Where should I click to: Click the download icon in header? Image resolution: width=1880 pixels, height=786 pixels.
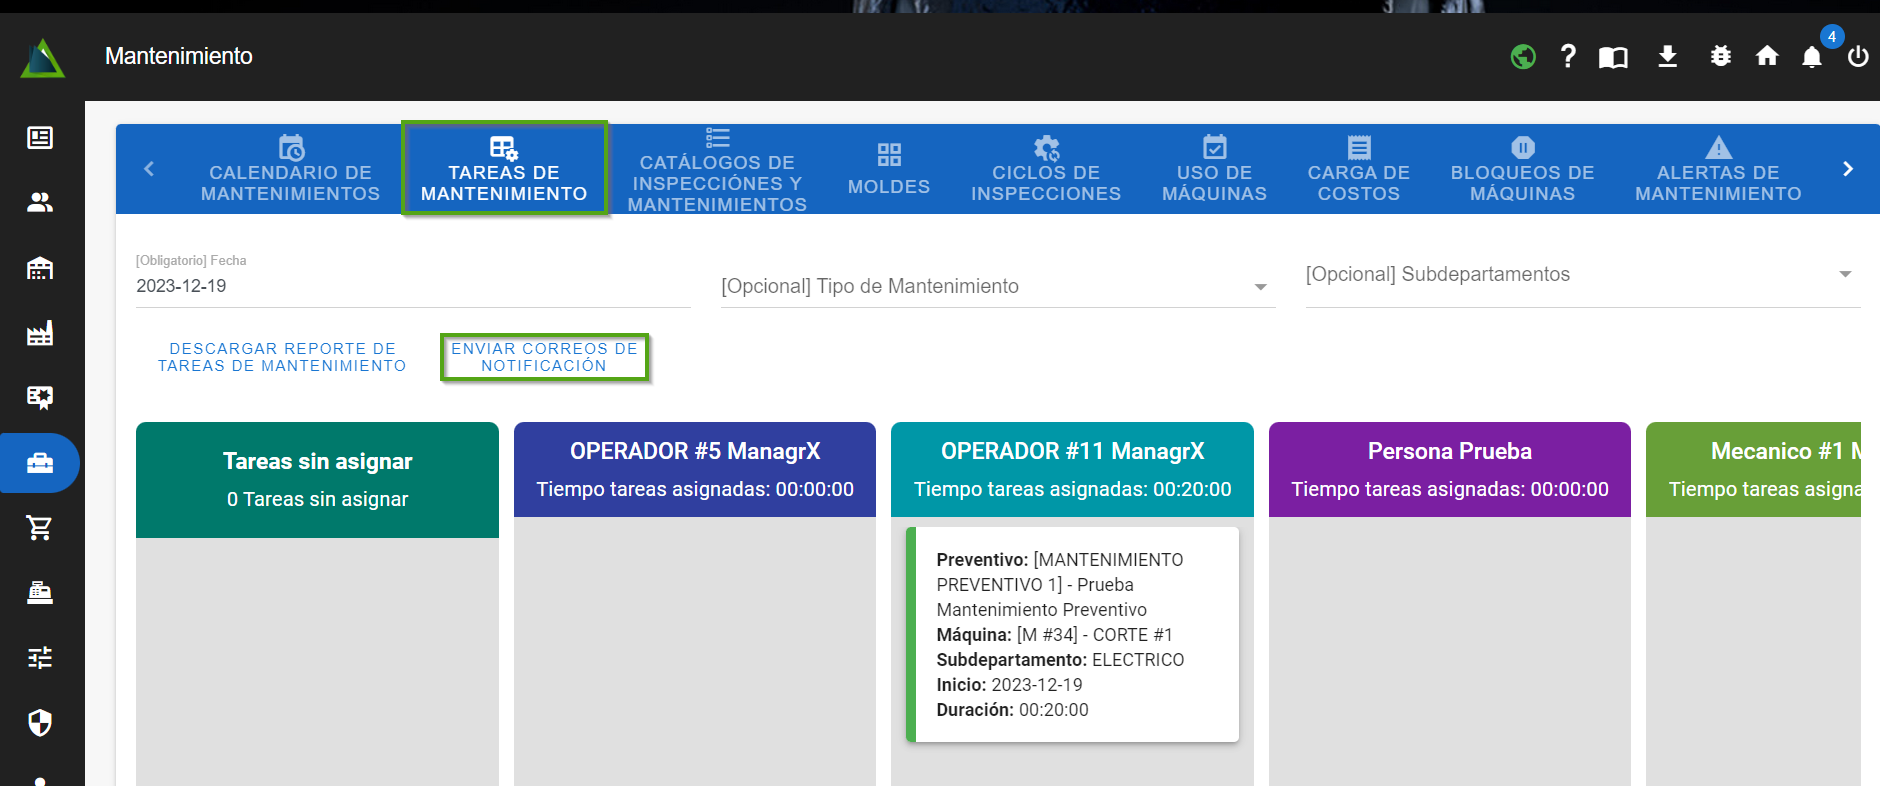point(1667,56)
